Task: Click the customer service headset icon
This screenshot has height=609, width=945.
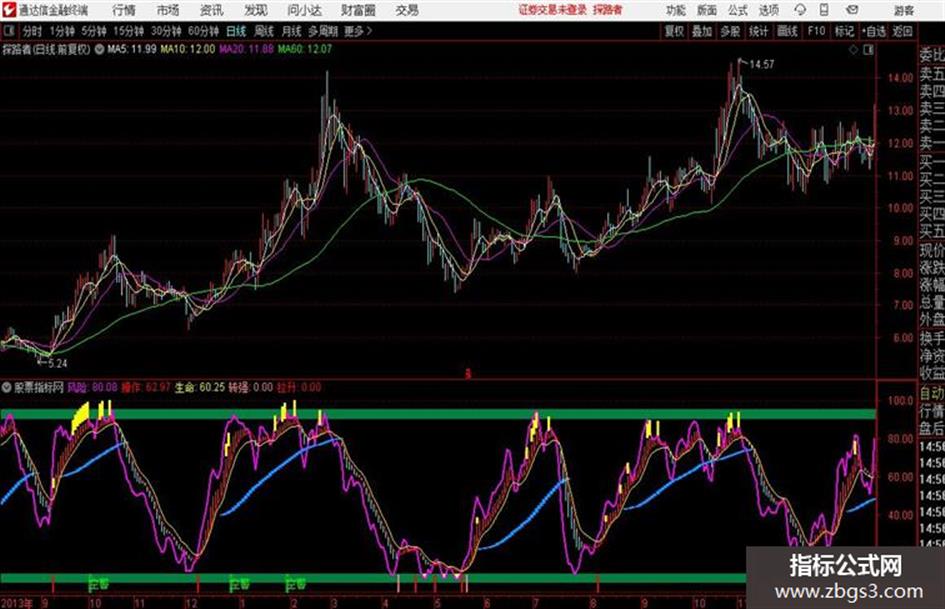Action: point(800,10)
